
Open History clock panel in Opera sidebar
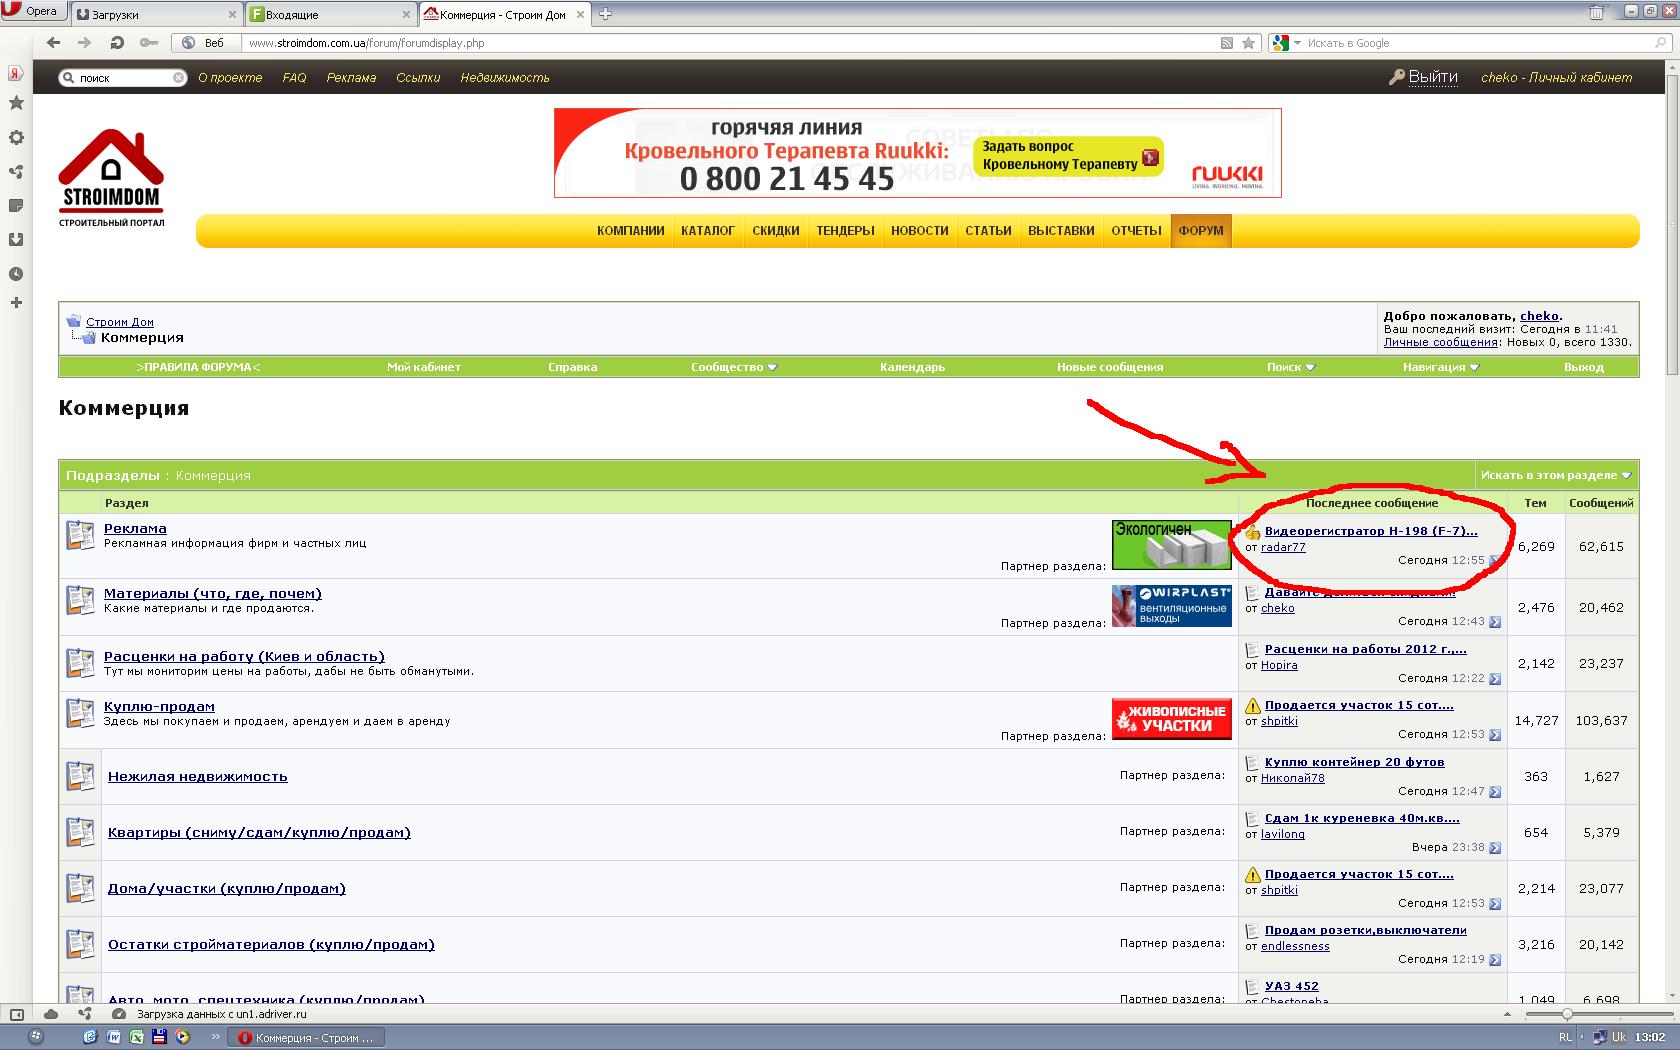tap(16, 274)
